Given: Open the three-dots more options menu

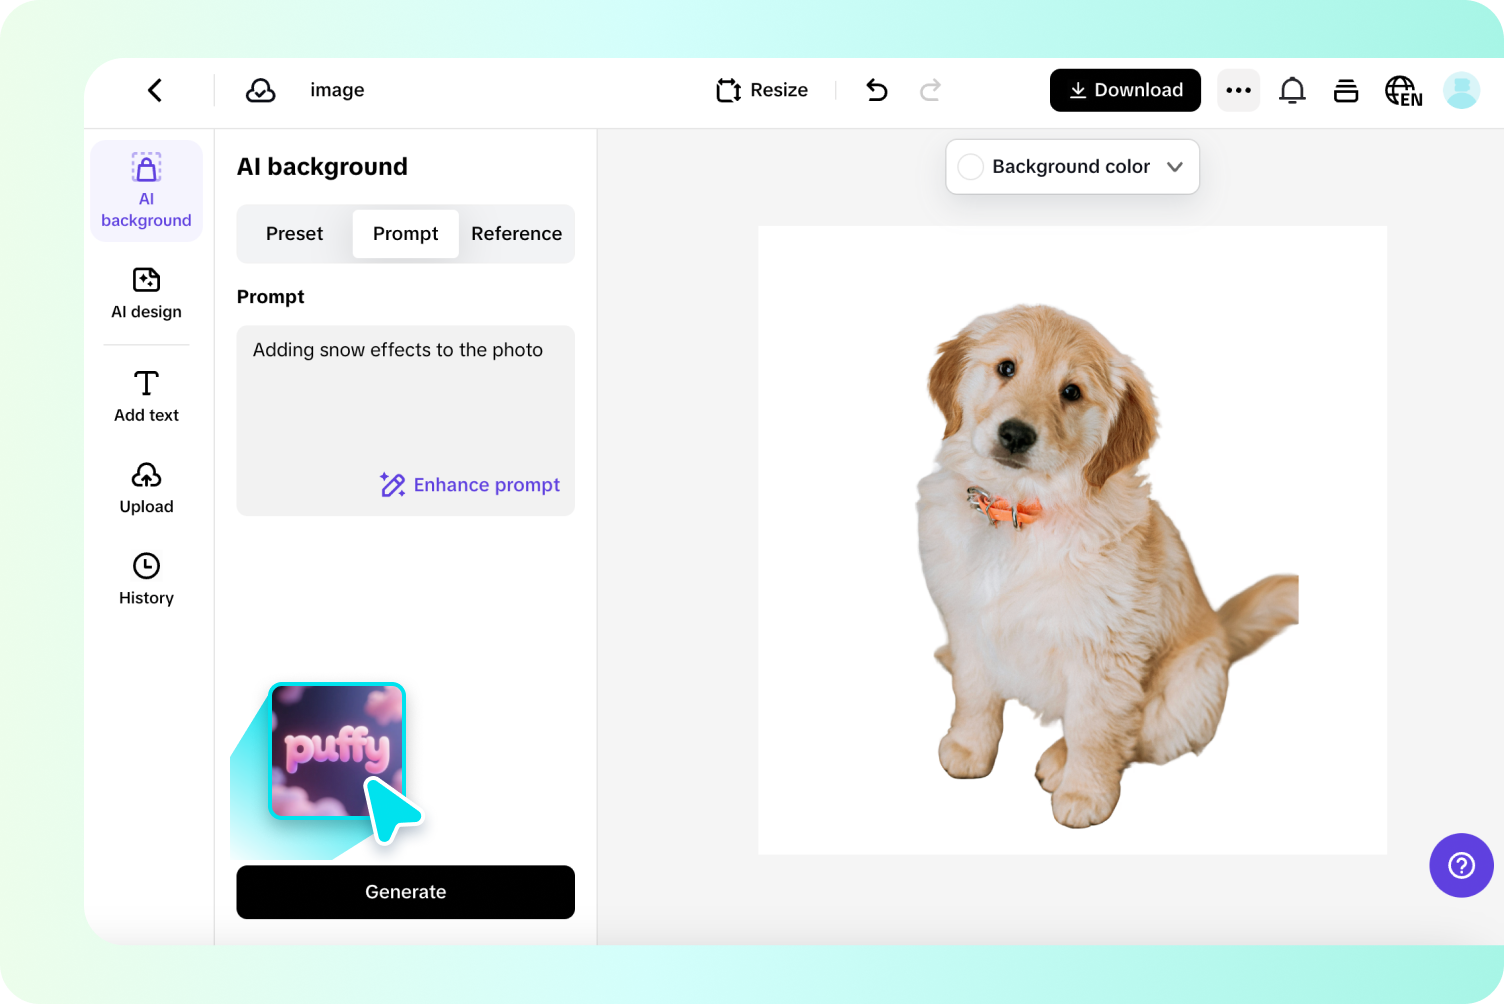Looking at the screenshot, I should coord(1238,90).
